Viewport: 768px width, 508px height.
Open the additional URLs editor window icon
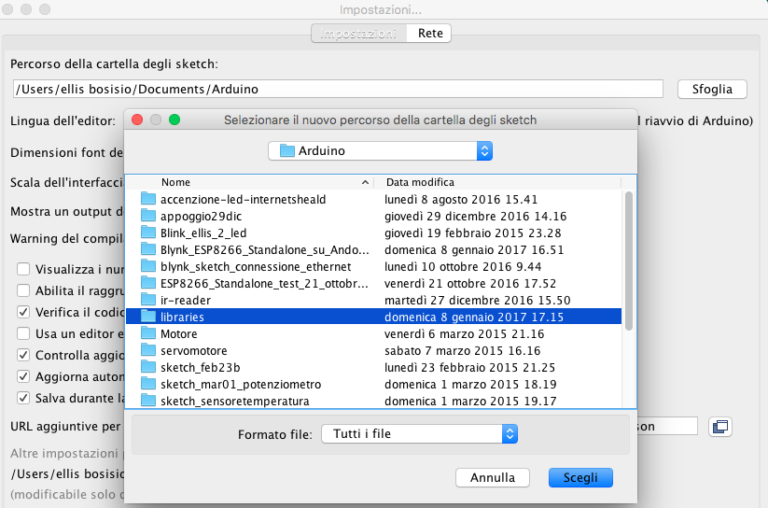719,427
